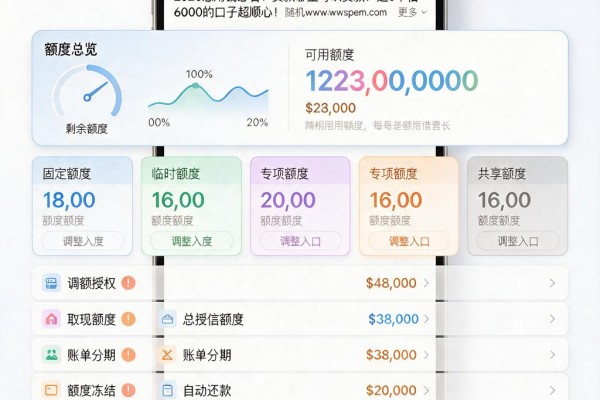Click the 剩余额度 label under the gauge
600x400 pixels.
(x=87, y=129)
